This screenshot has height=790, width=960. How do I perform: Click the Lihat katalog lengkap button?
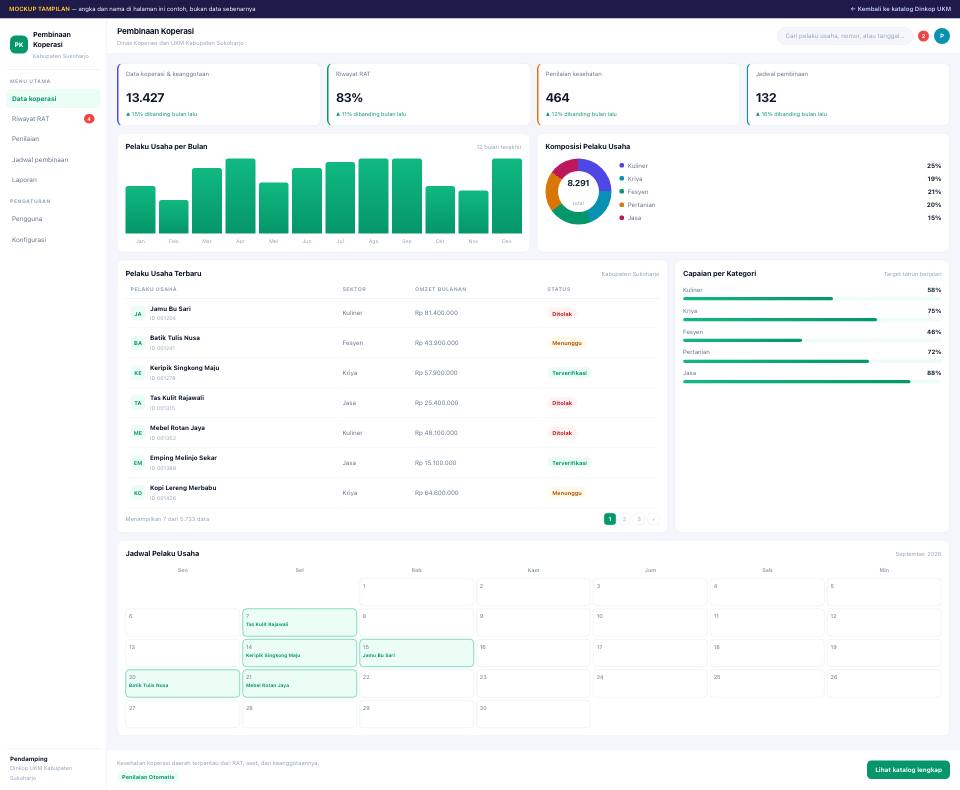point(908,770)
